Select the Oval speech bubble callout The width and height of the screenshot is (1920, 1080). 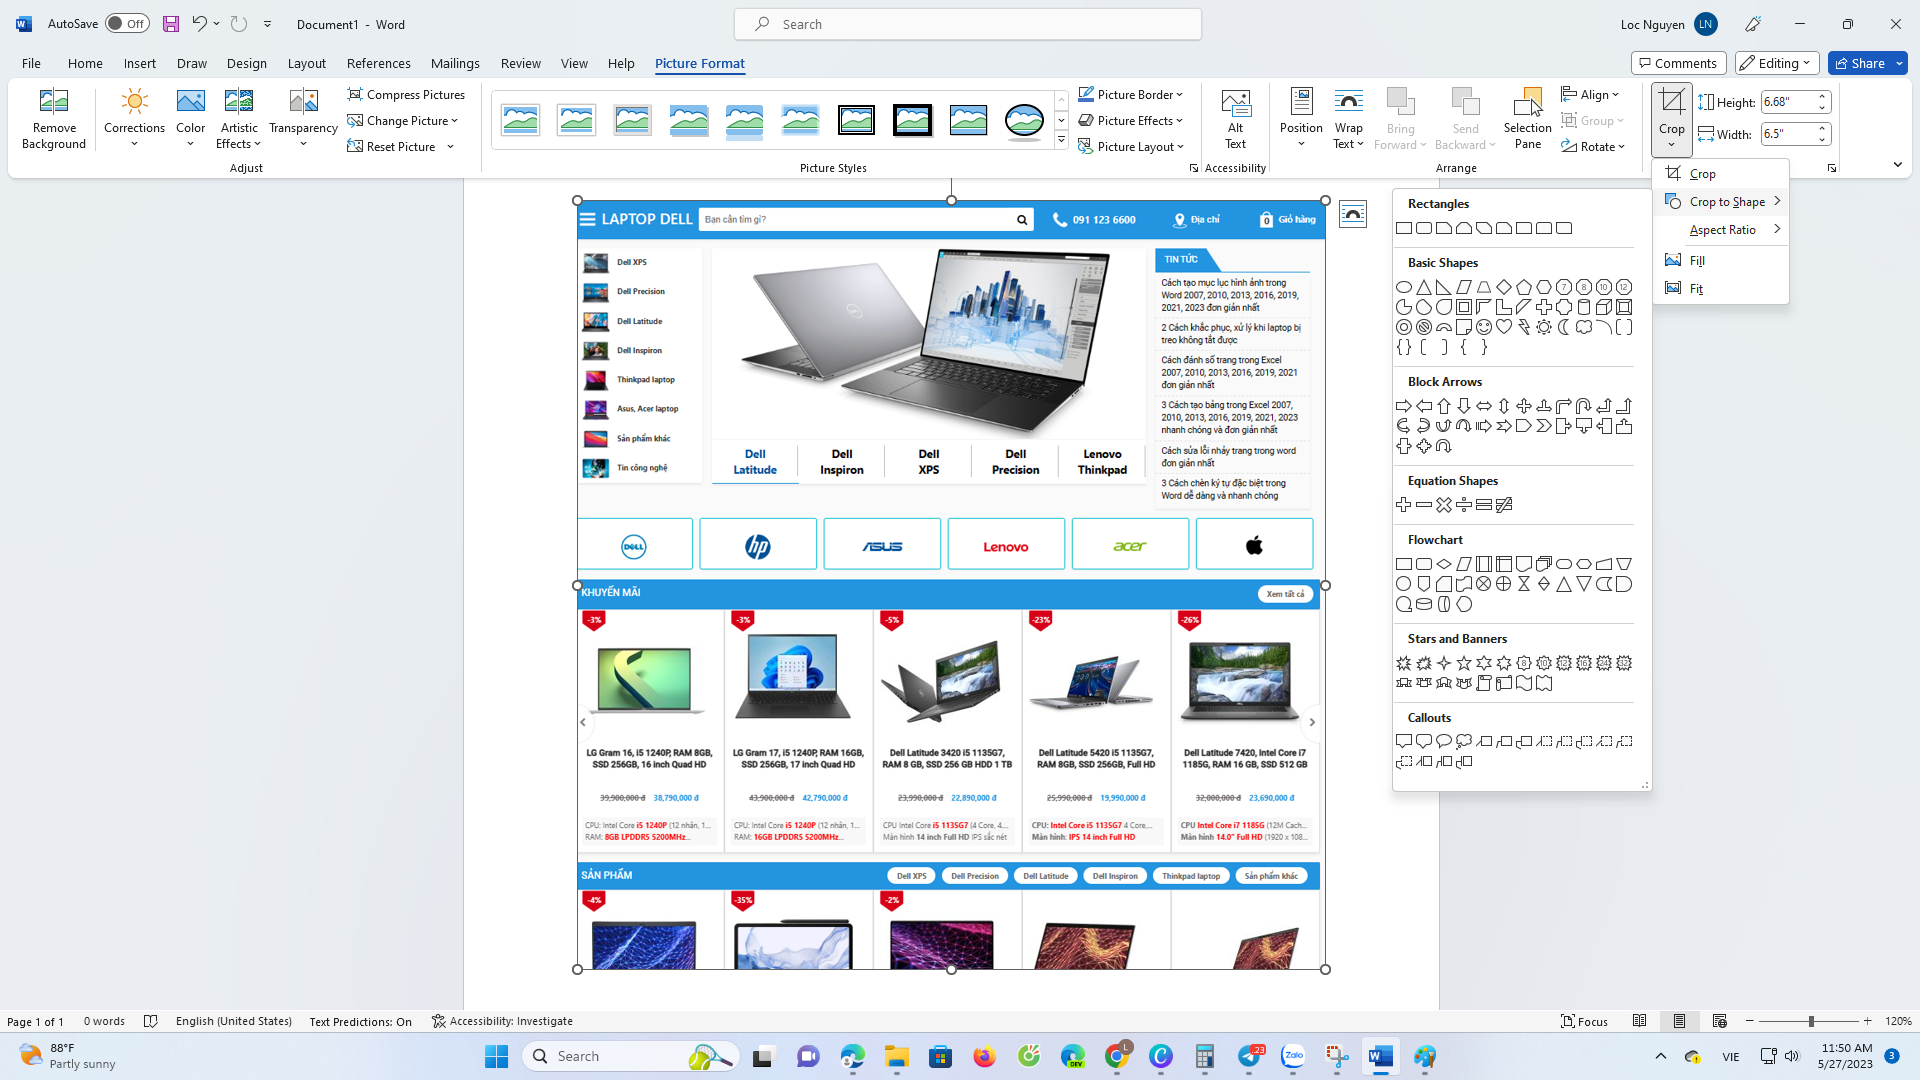[x=1444, y=742]
